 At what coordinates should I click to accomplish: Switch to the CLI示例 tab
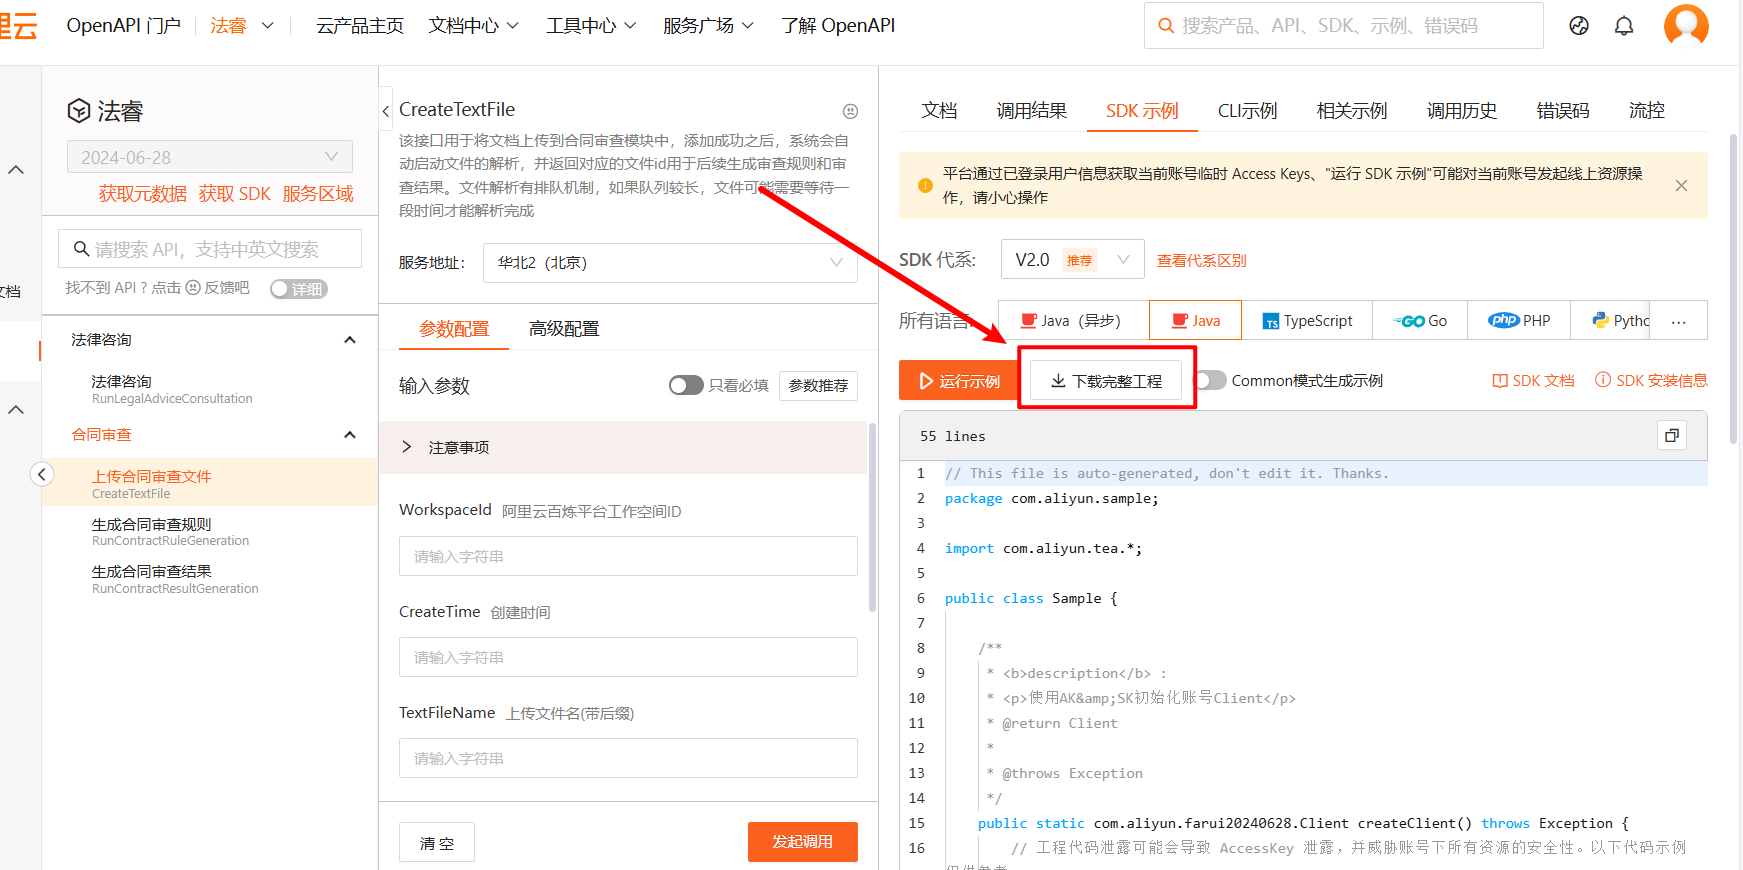coord(1247,111)
